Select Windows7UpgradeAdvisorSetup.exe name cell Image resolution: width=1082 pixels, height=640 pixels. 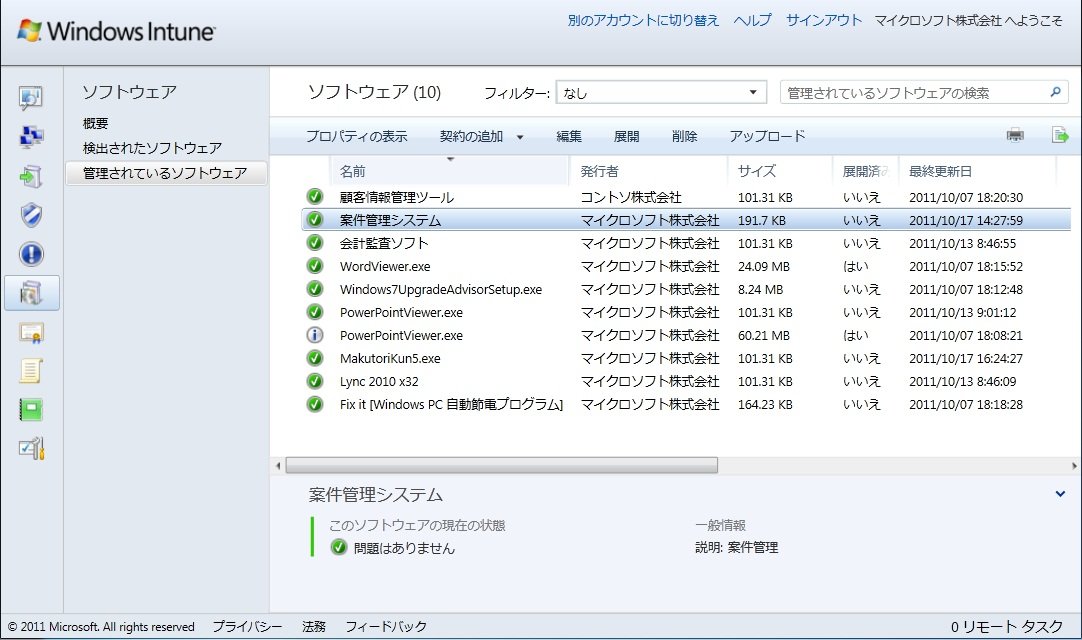pos(441,289)
